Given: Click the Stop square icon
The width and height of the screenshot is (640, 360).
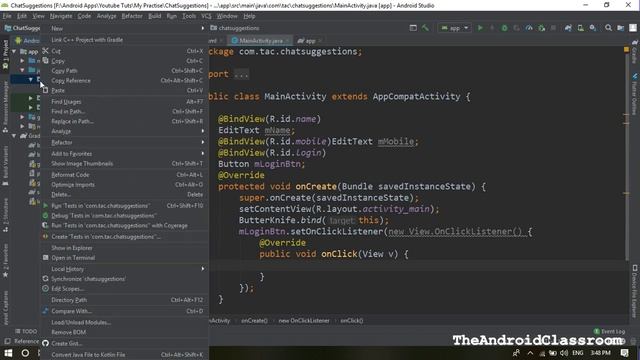Looking at the screenshot, I should (553, 28).
